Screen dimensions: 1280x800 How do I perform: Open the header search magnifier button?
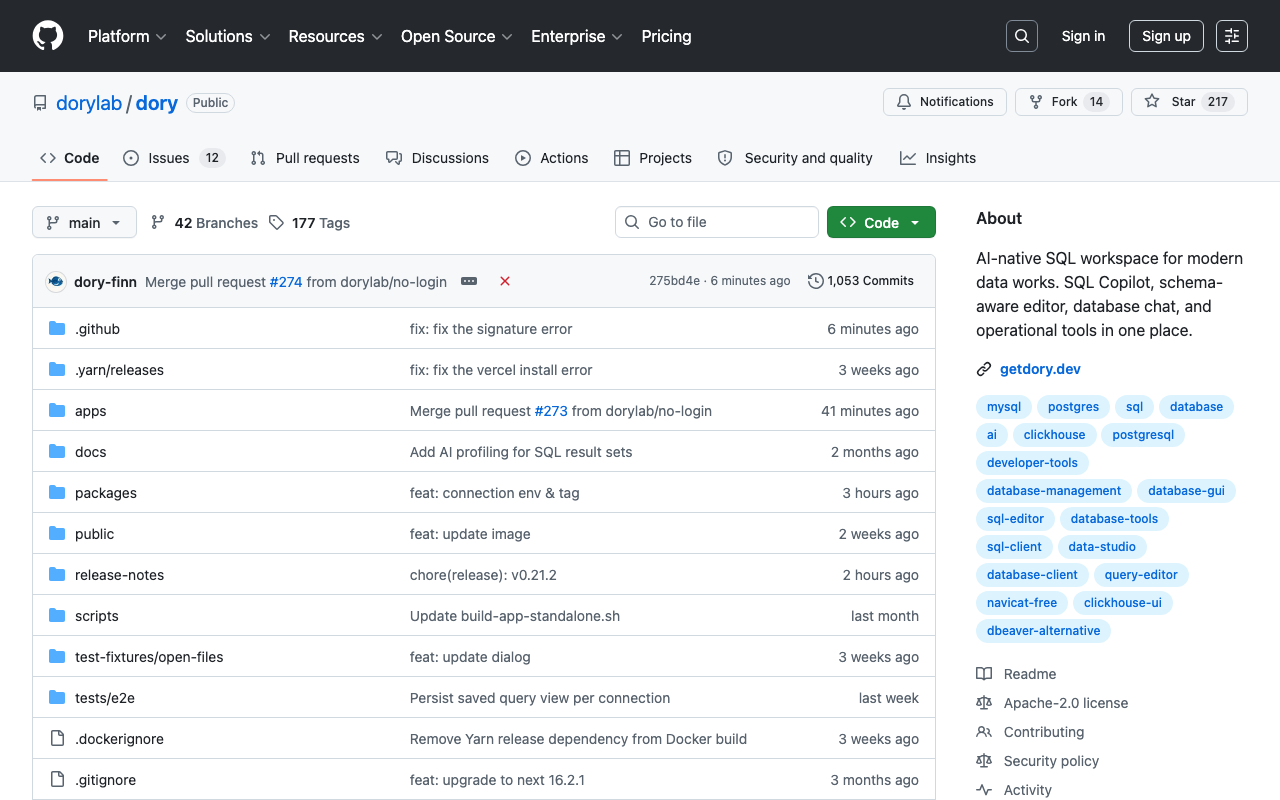click(x=1022, y=36)
